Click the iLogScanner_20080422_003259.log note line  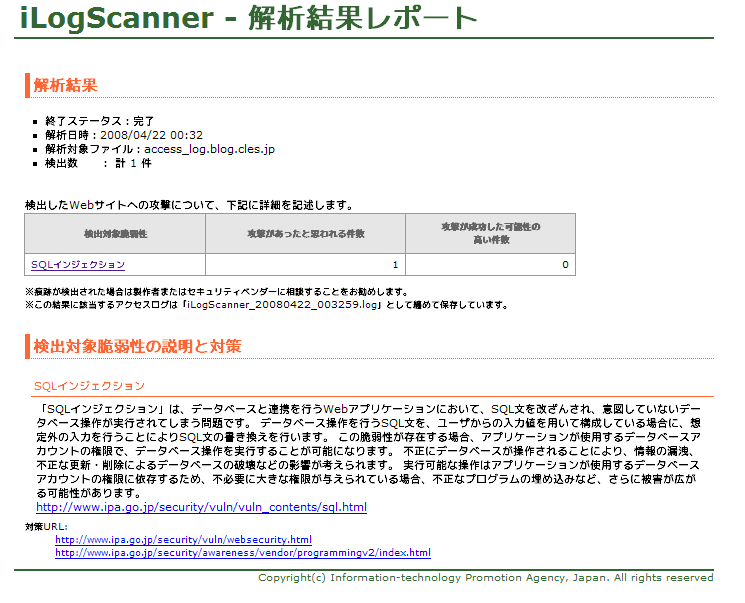pos(266,305)
